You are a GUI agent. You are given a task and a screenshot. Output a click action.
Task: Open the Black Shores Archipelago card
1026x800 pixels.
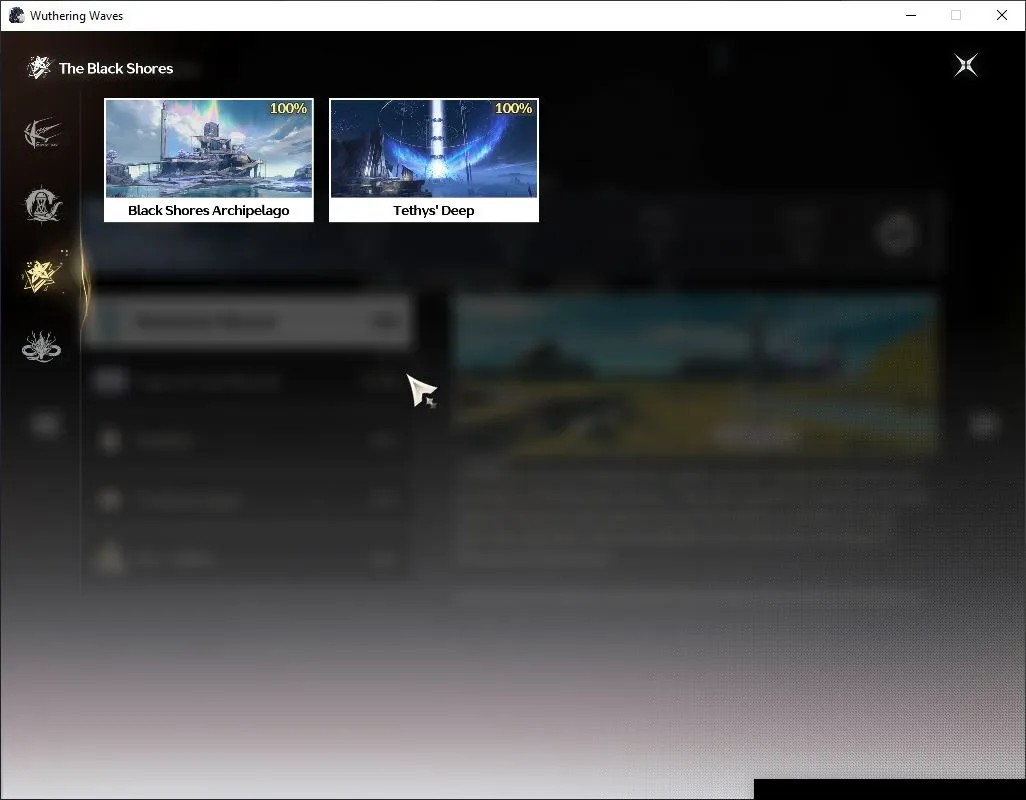209,160
